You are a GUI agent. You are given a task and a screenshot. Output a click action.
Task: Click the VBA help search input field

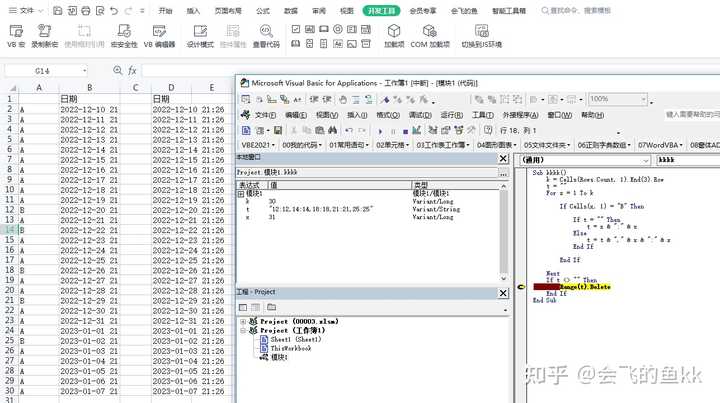tap(692, 115)
